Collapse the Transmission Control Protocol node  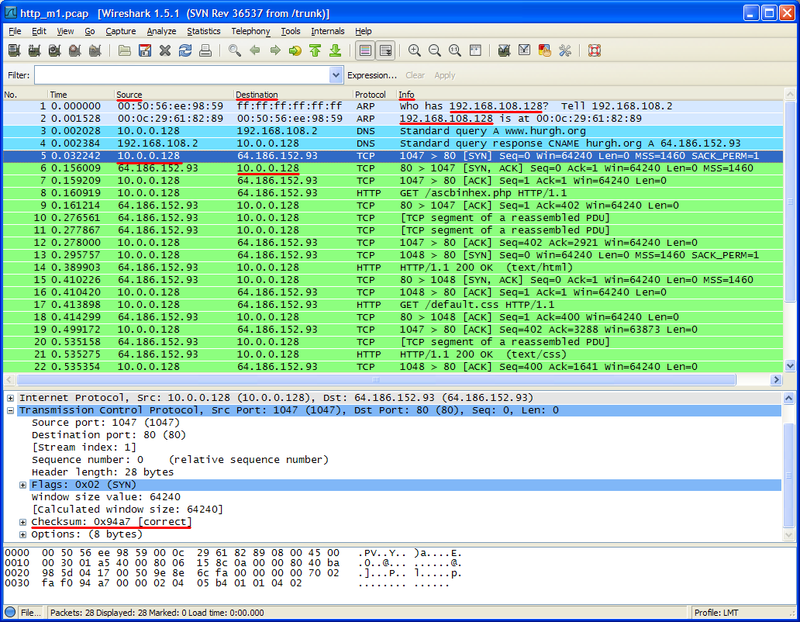10,410
